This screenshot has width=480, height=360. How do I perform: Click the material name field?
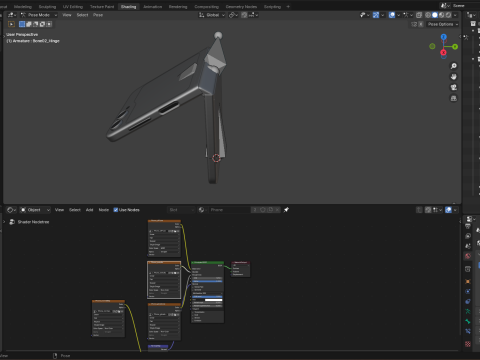coord(229,210)
